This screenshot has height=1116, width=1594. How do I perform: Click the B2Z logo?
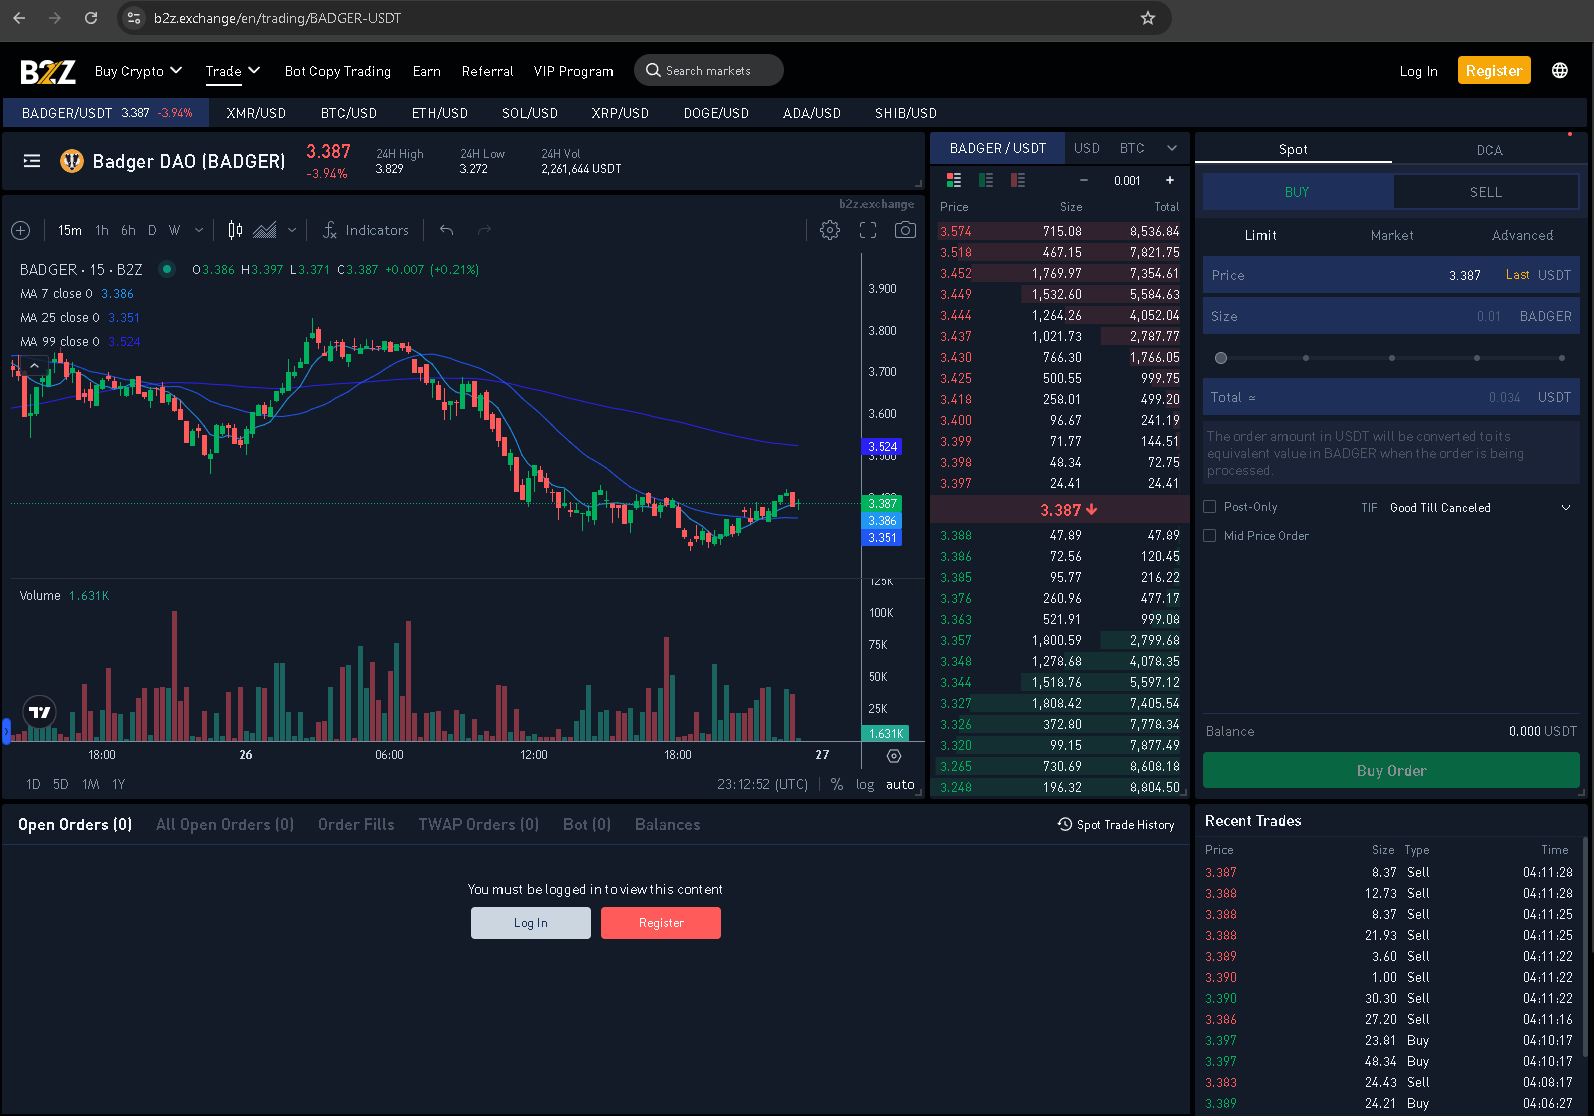click(x=48, y=71)
